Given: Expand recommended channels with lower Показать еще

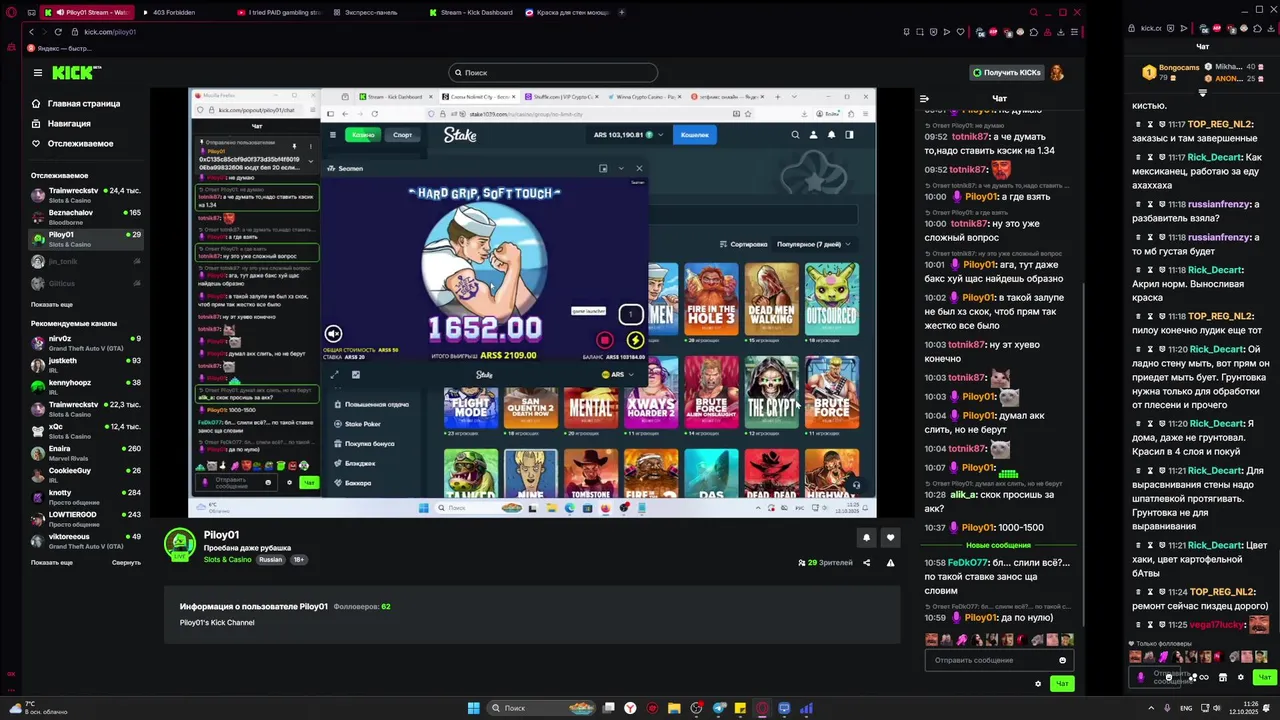Looking at the screenshot, I should 52,562.
